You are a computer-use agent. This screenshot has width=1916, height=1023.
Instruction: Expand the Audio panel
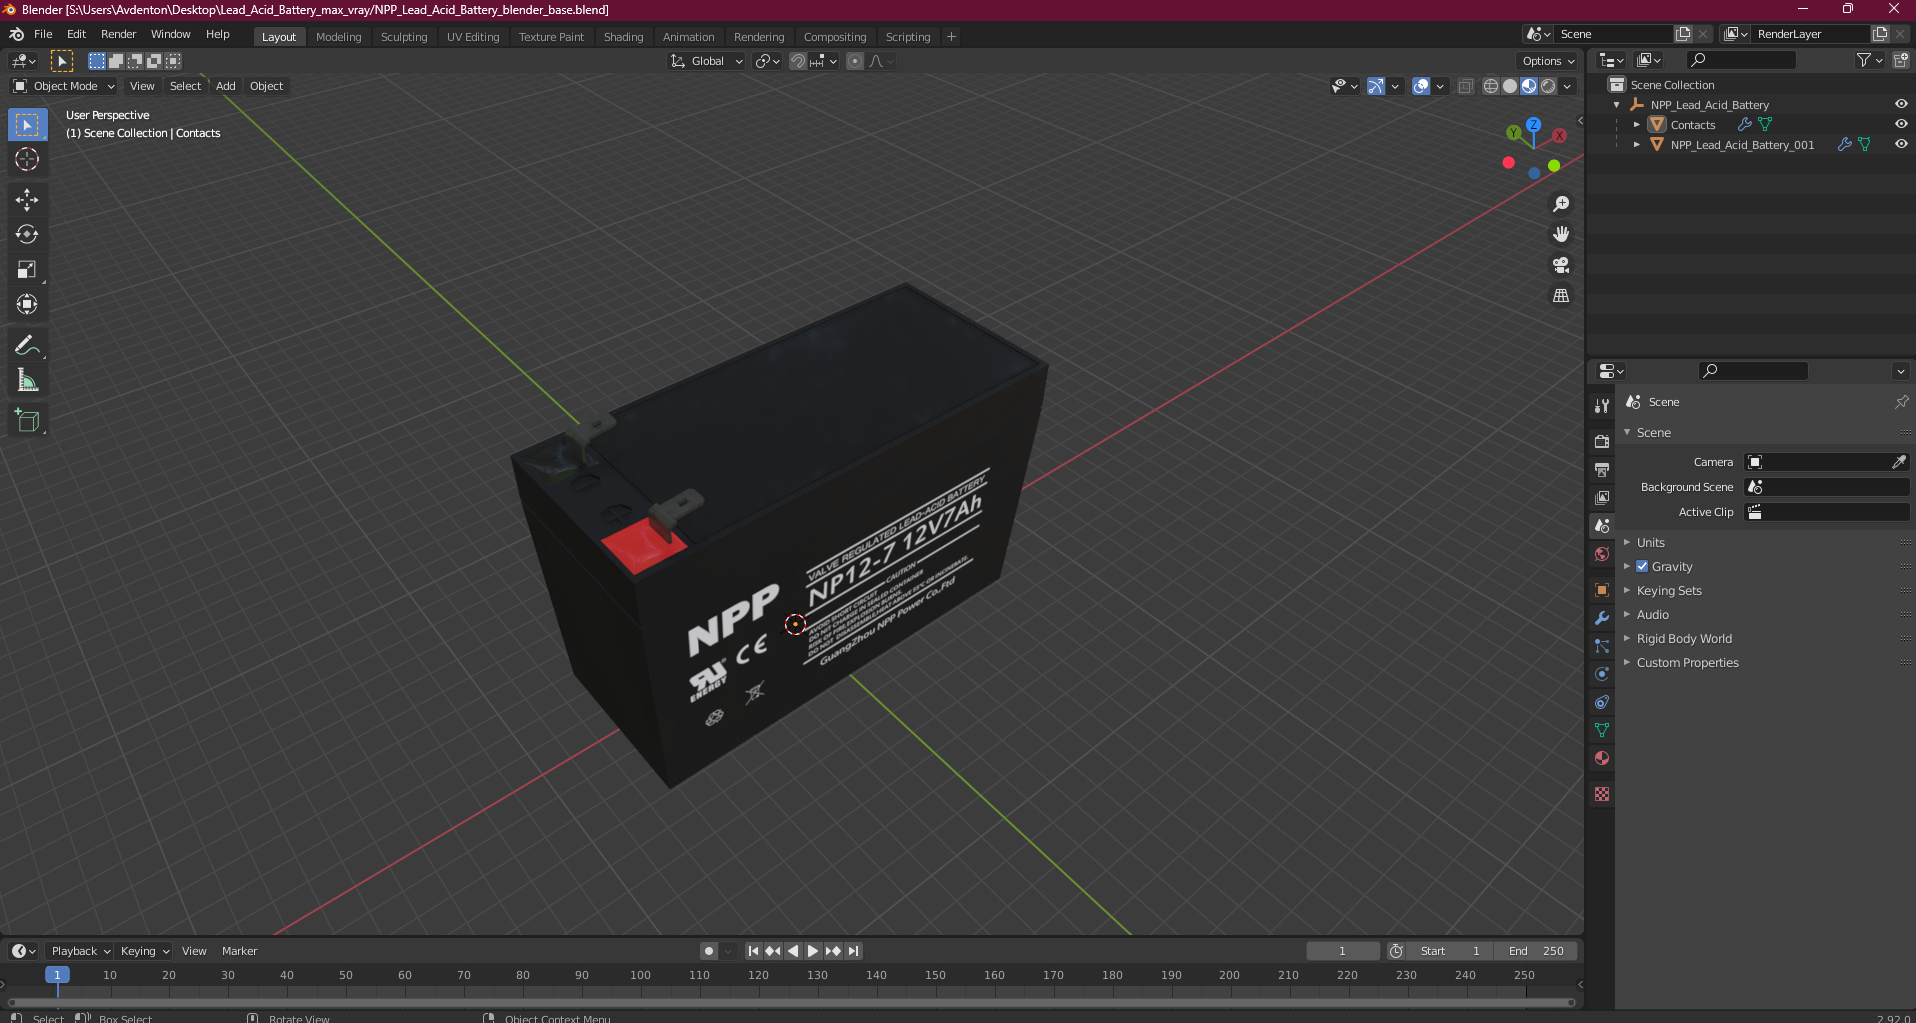point(1652,614)
